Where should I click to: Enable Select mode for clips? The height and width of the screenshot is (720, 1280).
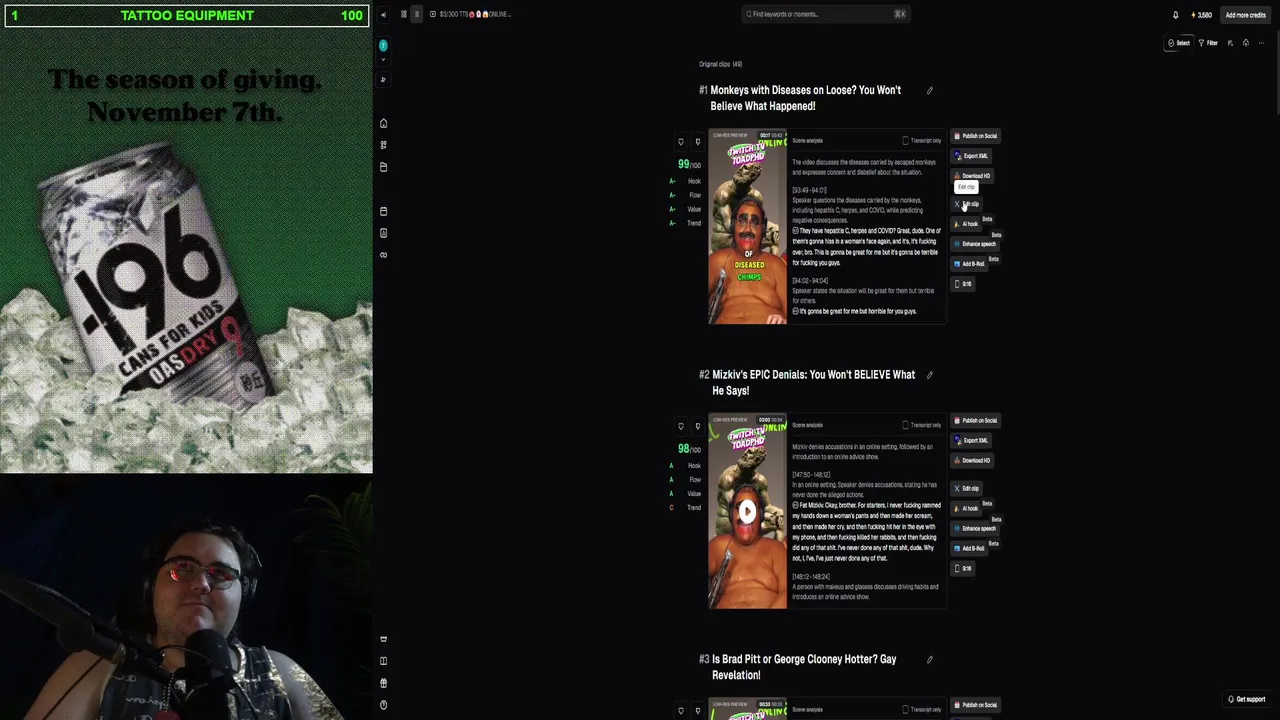coord(1180,43)
